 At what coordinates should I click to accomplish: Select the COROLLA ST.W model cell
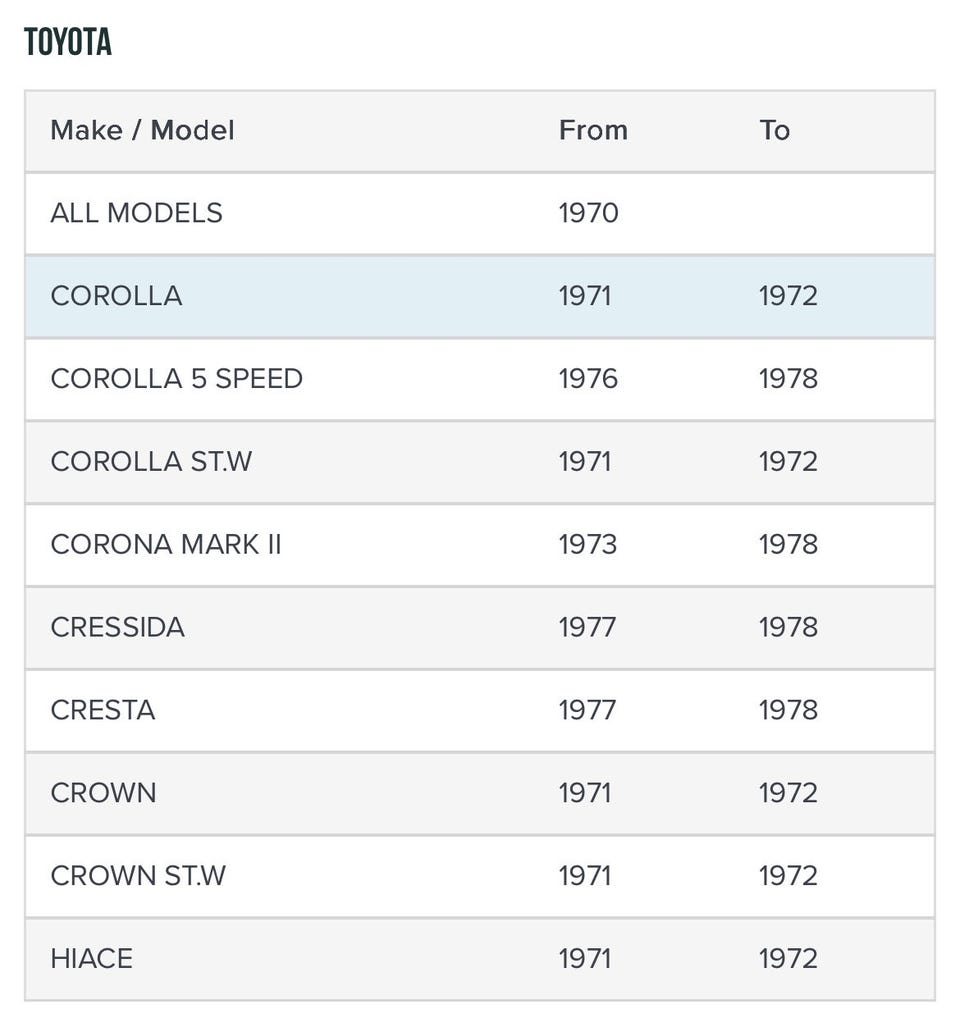click(151, 462)
